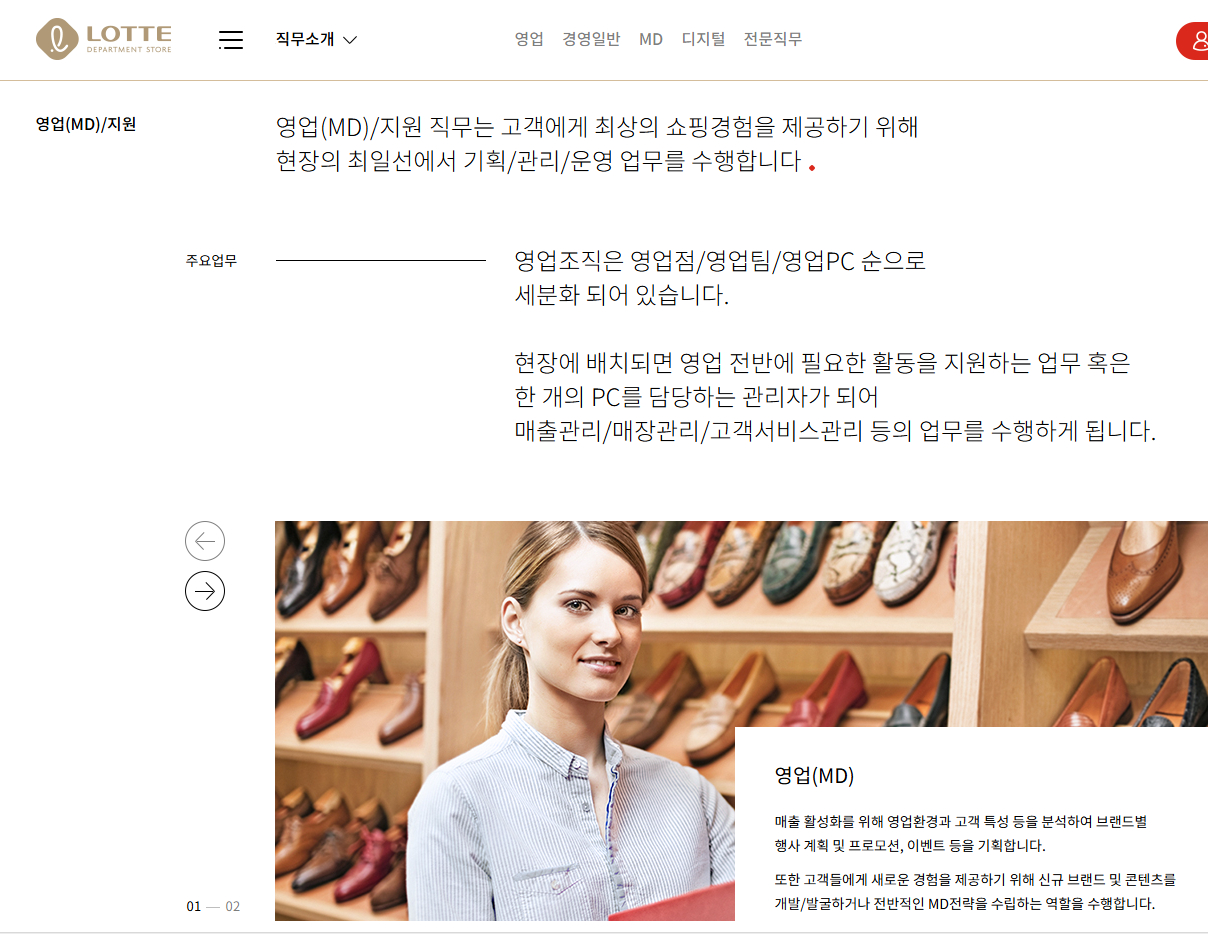This screenshot has width=1208, height=934.
Task: Click the chevron next to 직무소개
Action: point(350,40)
